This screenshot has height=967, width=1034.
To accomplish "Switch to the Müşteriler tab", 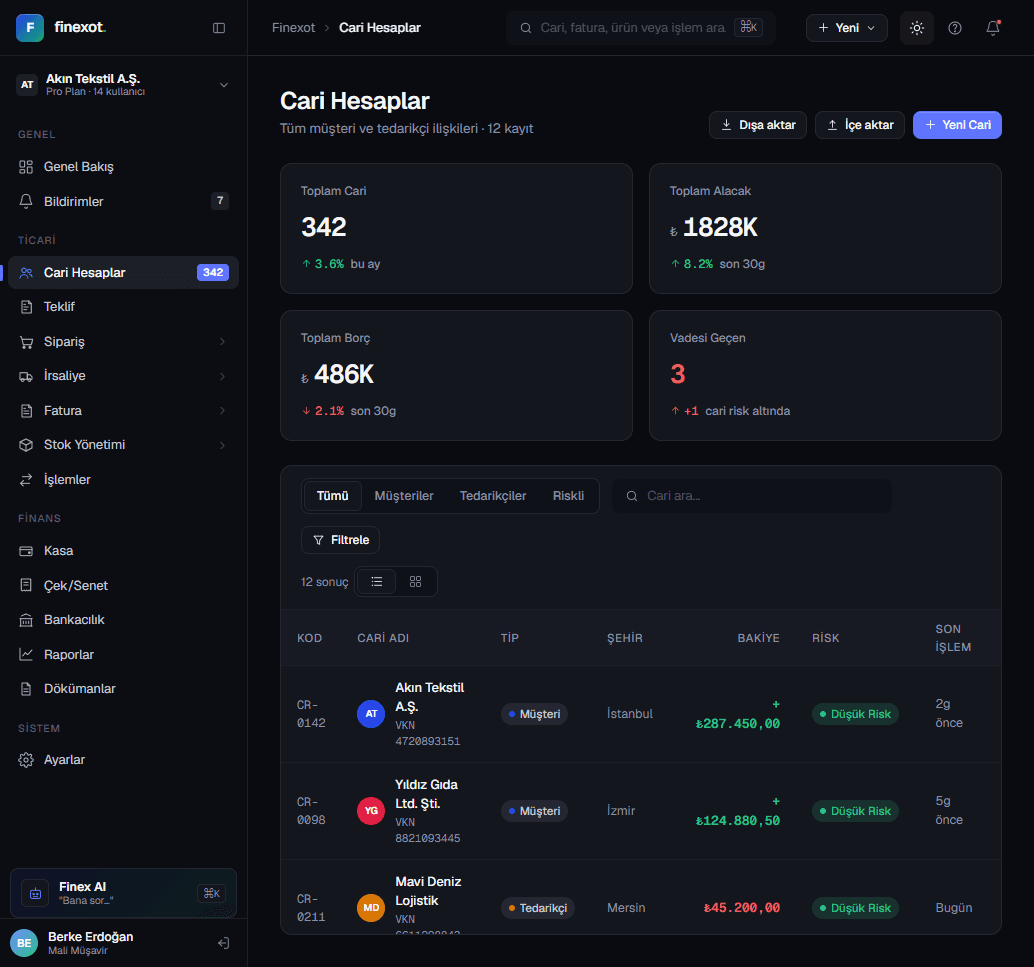I will (x=404, y=496).
